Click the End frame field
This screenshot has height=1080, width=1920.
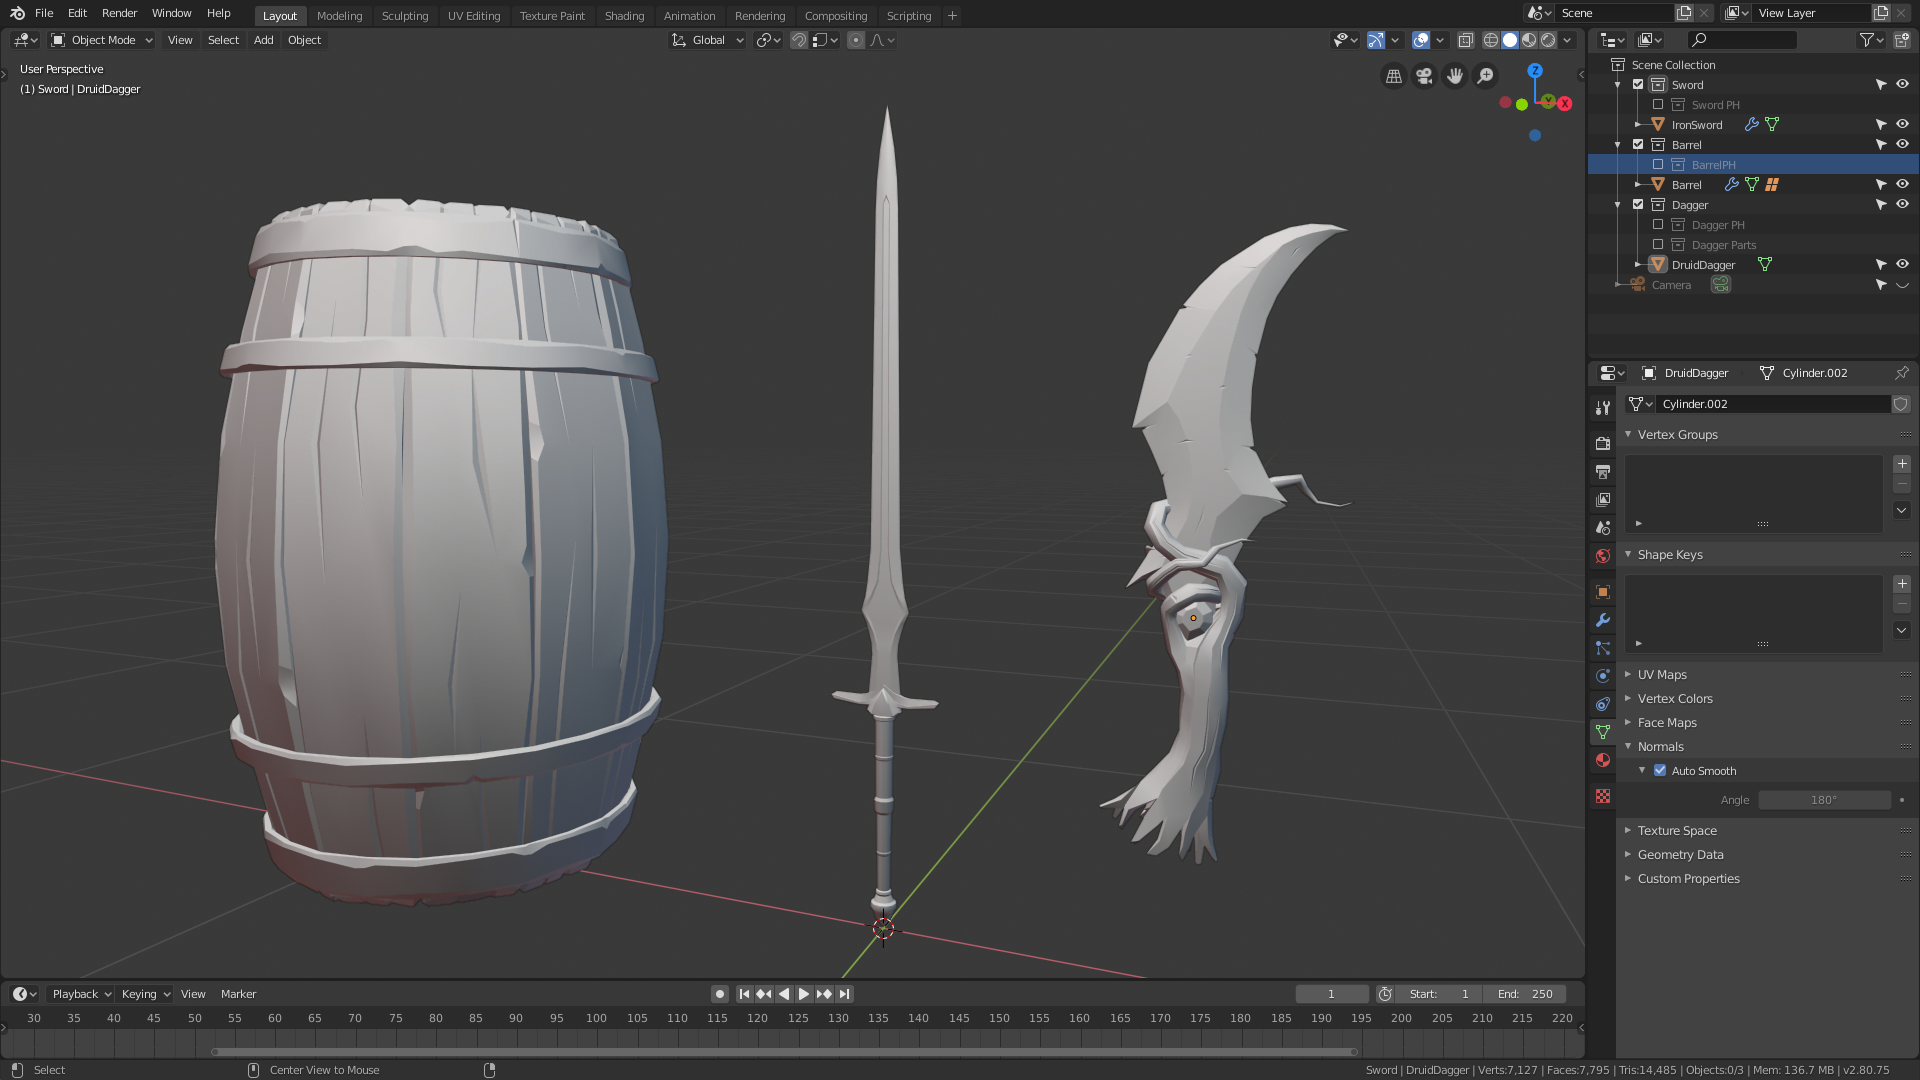click(1525, 994)
